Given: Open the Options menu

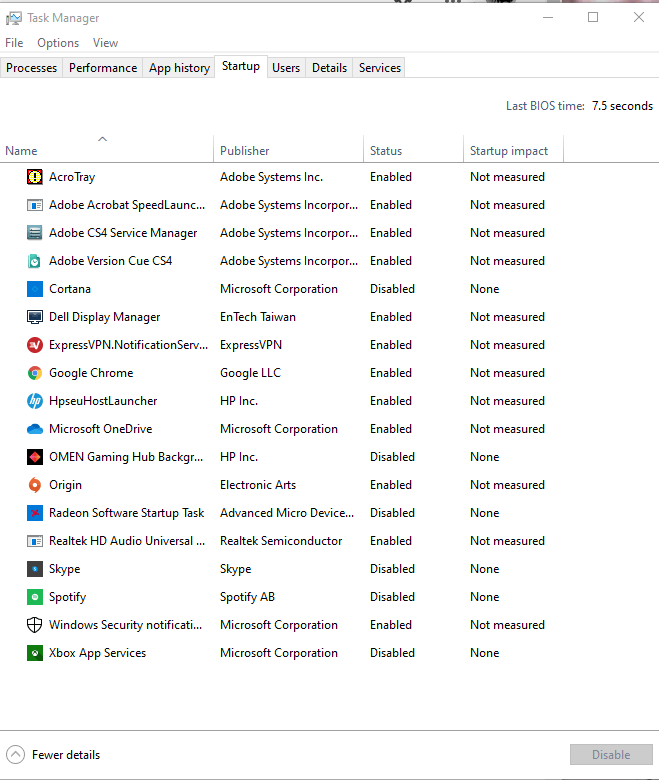Looking at the screenshot, I should (x=58, y=43).
